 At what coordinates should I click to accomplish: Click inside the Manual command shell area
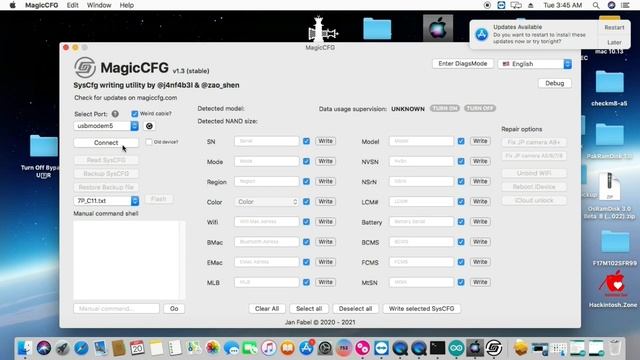pyautogui.click(x=129, y=260)
